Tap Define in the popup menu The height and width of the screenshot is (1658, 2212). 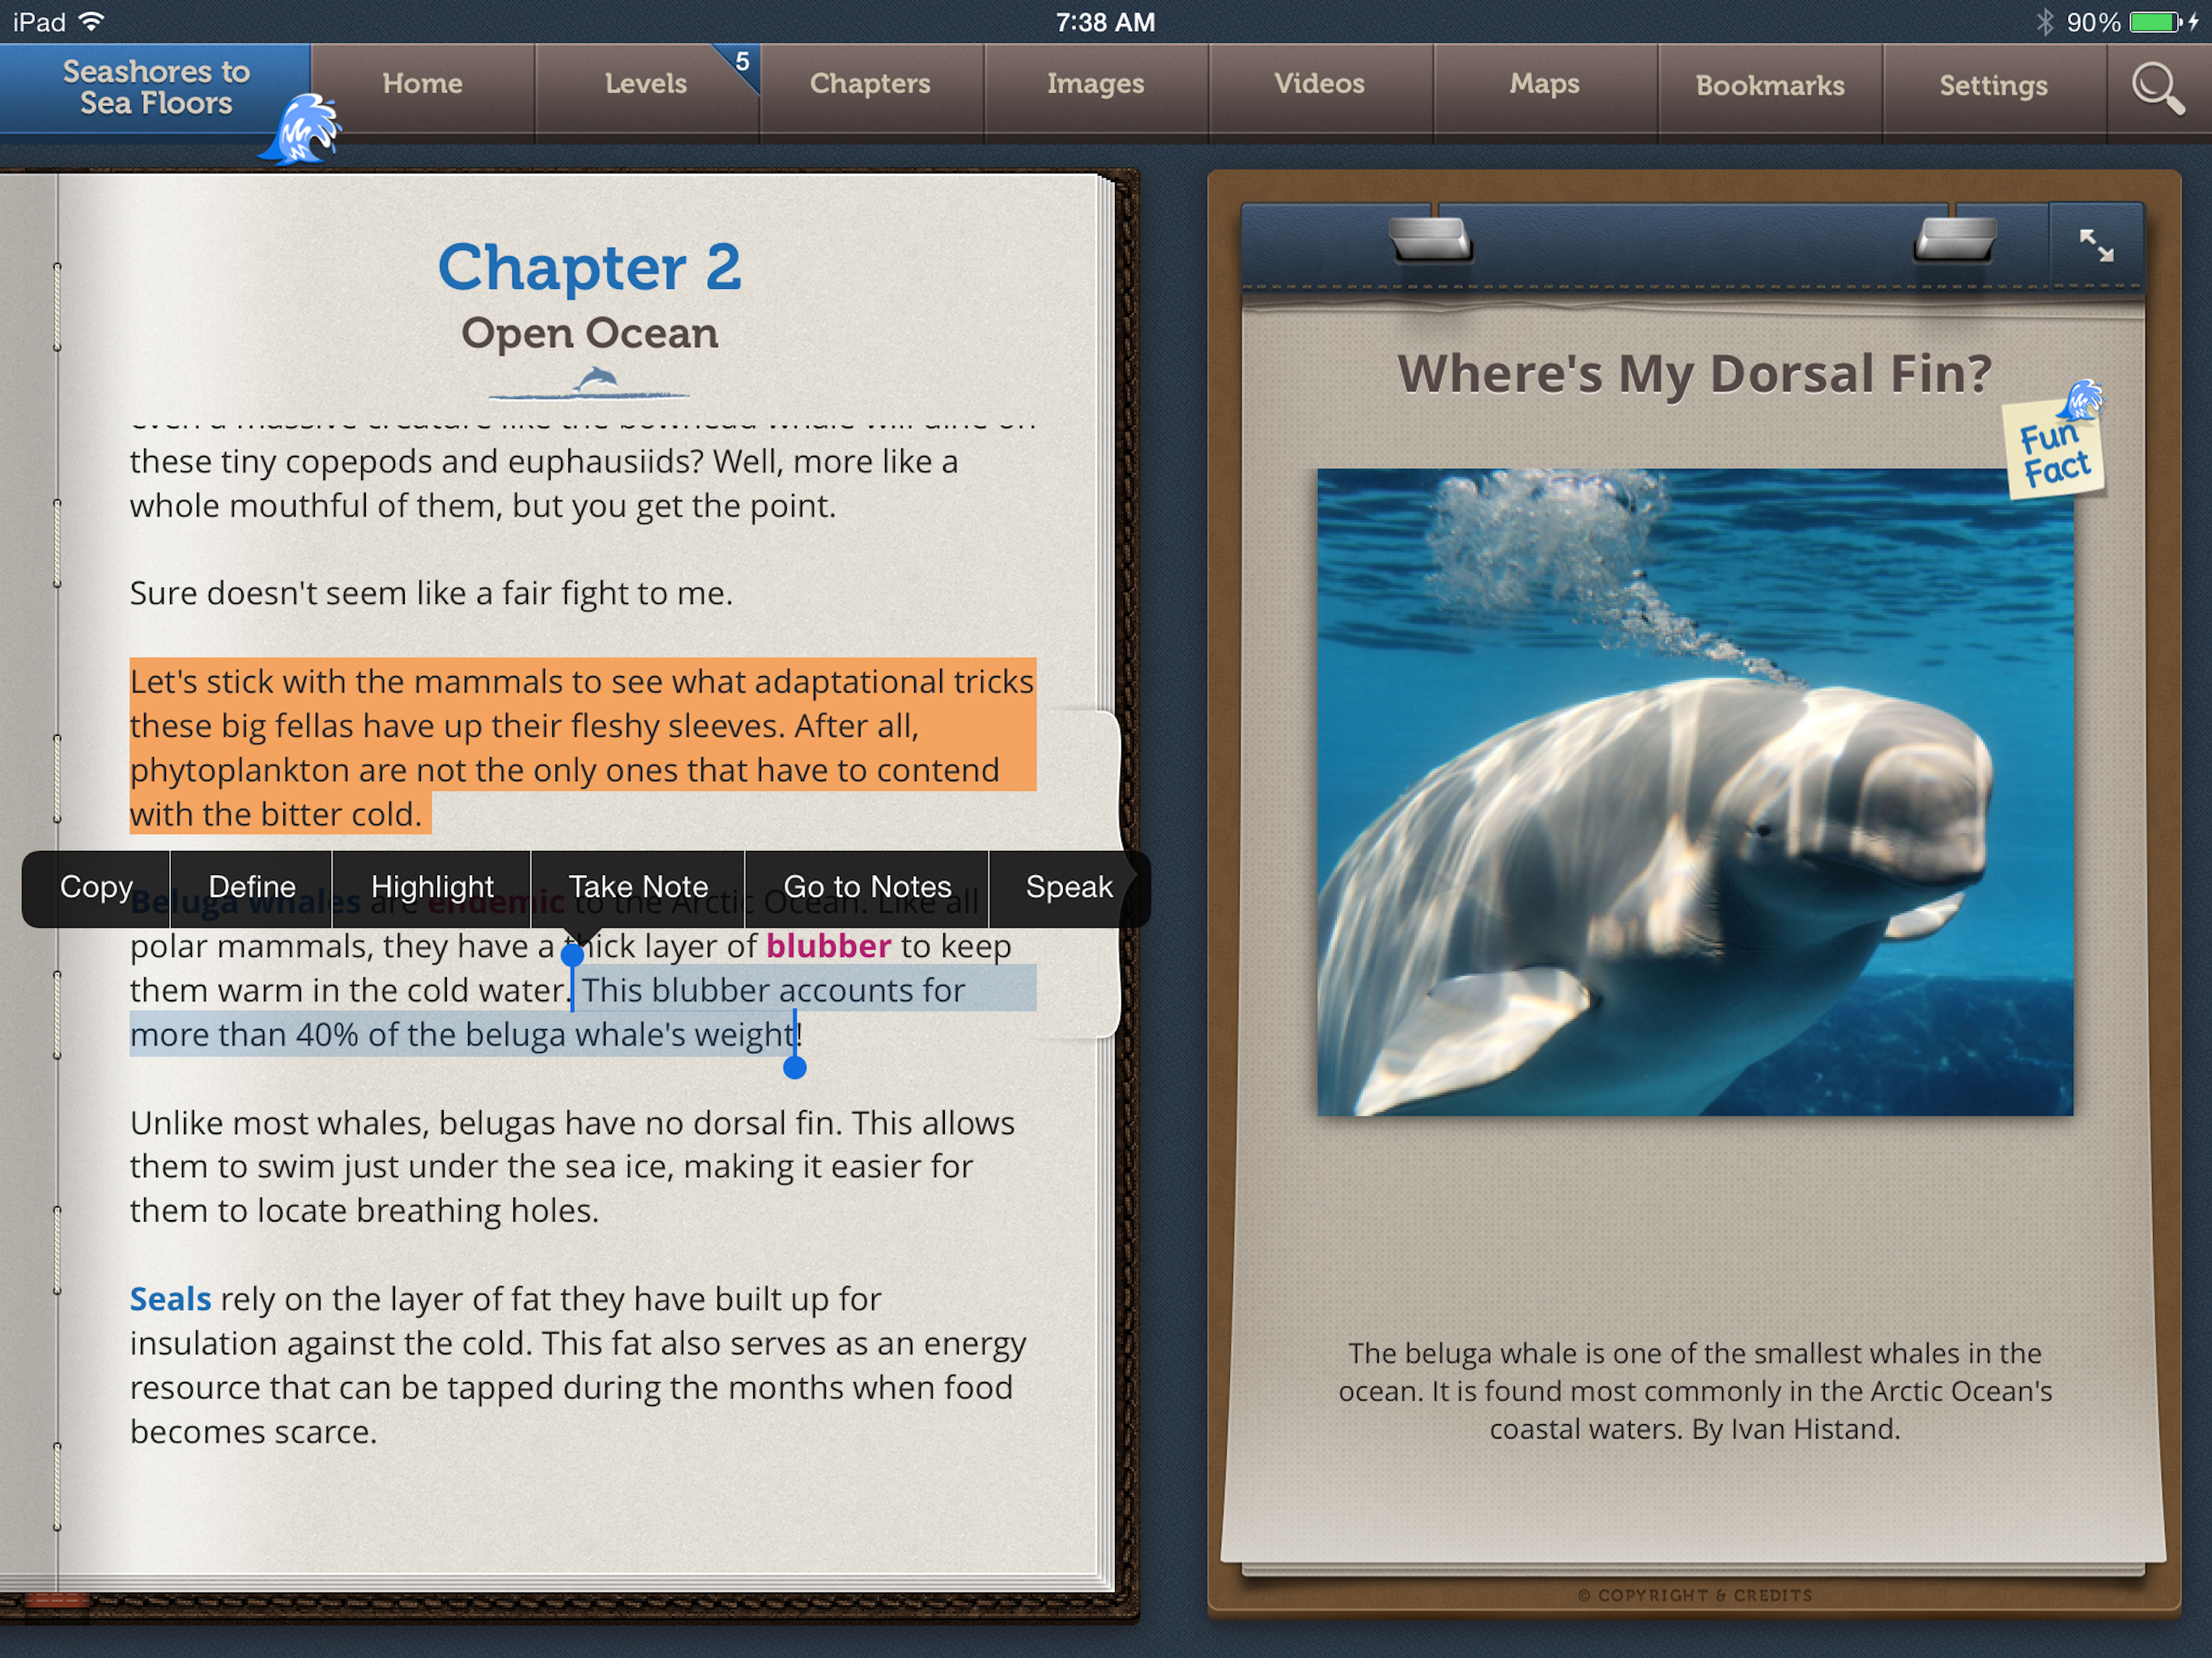coord(251,887)
